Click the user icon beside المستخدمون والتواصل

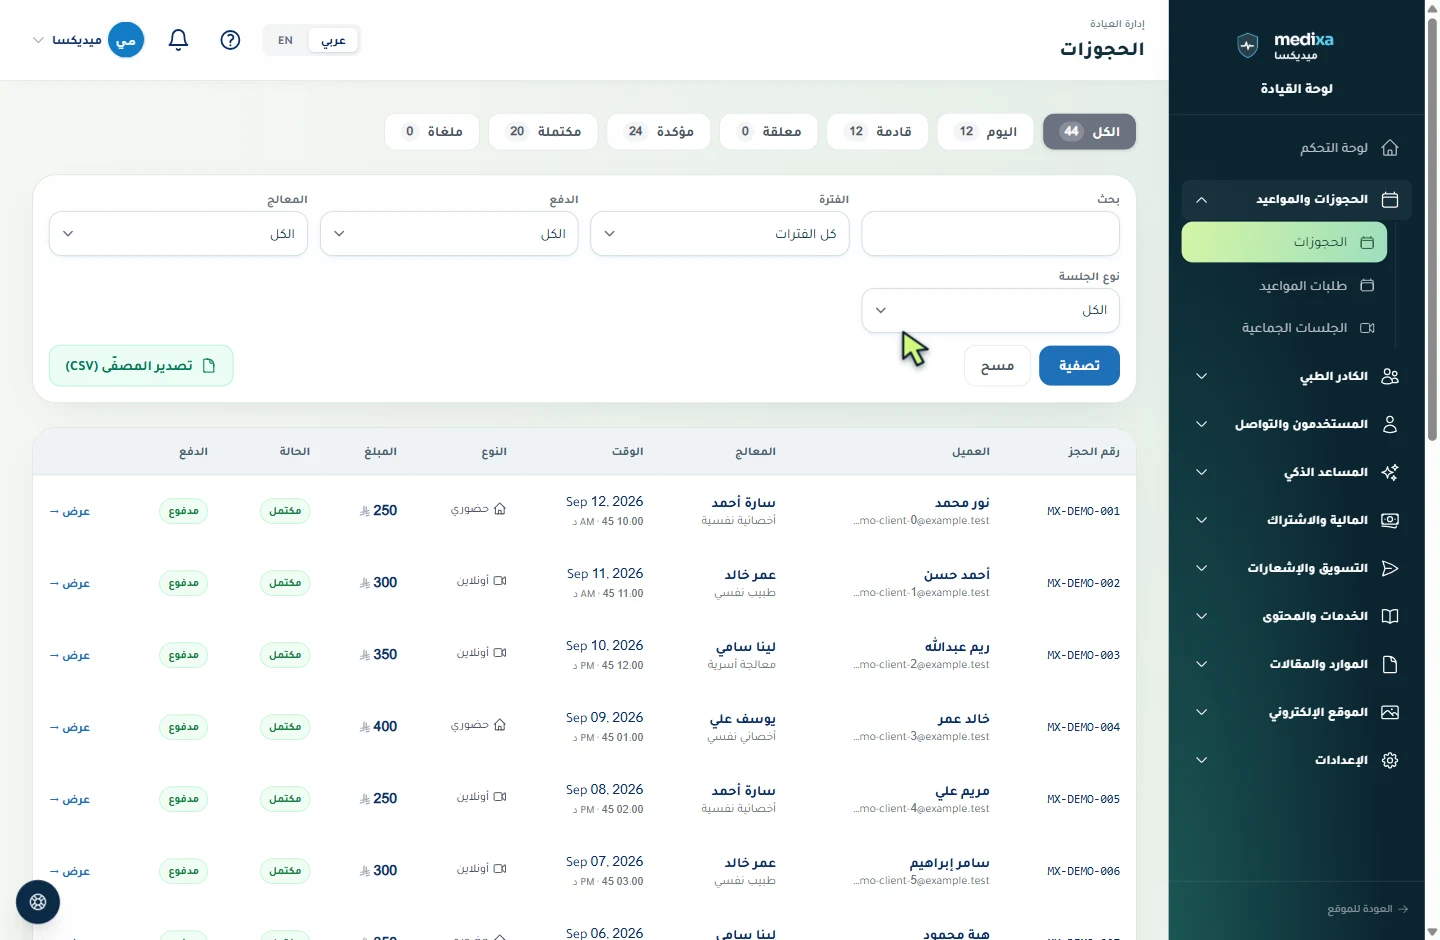(x=1390, y=424)
